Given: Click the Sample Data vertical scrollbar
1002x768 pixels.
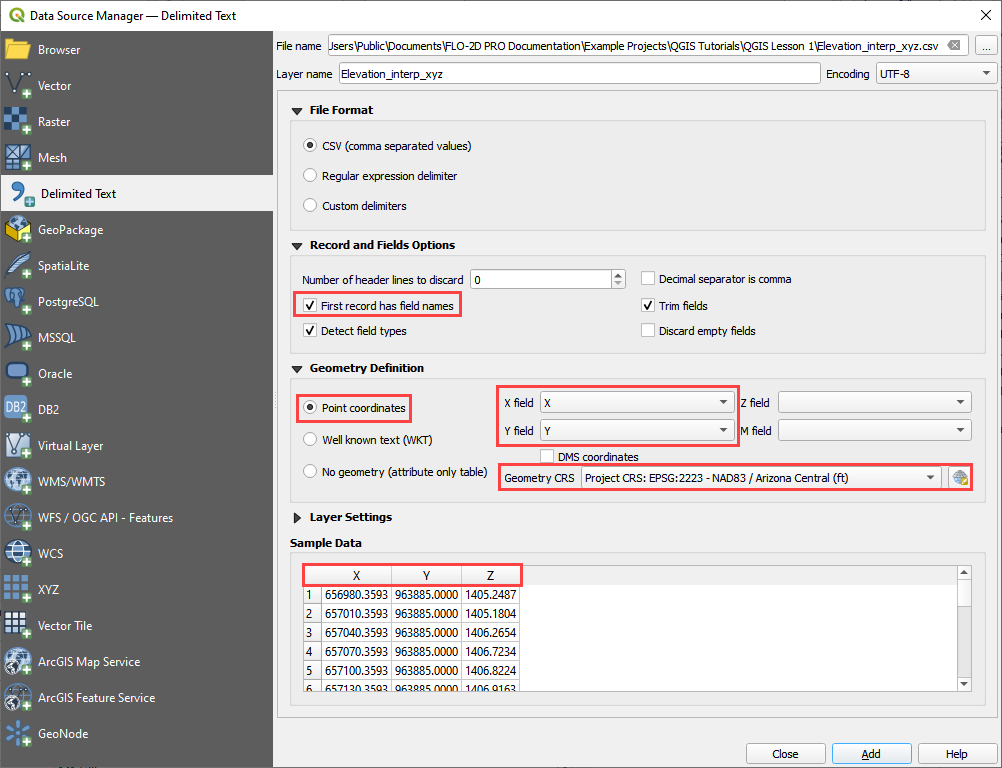Looking at the screenshot, I should (x=964, y=630).
